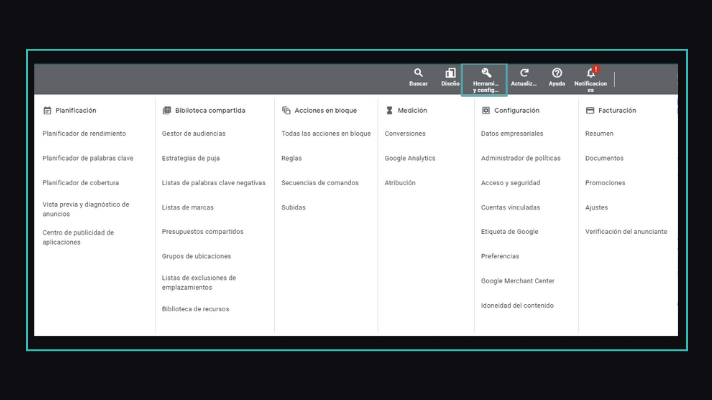
Task: Open Promociones under Facturación
Action: click(605, 183)
